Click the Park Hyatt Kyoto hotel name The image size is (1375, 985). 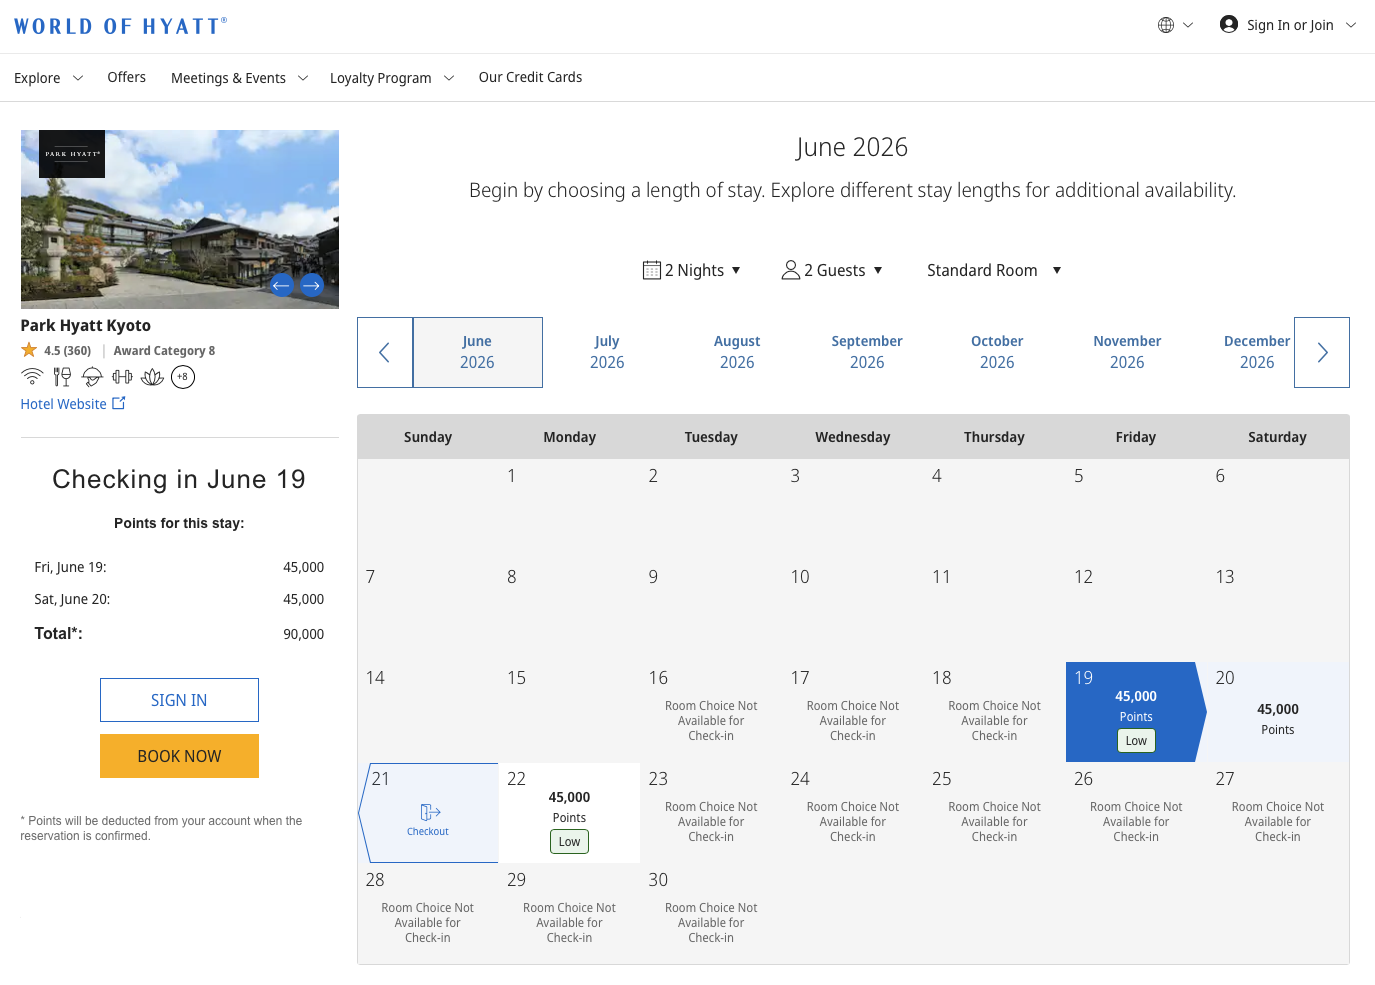(x=86, y=325)
